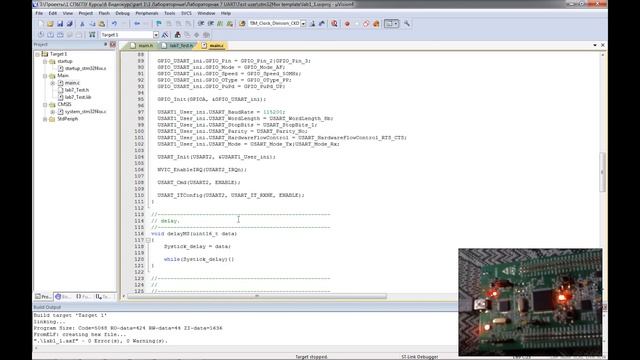
Task: Open a file using the toolbar icon
Action: pyautogui.click(x=50, y=24)
